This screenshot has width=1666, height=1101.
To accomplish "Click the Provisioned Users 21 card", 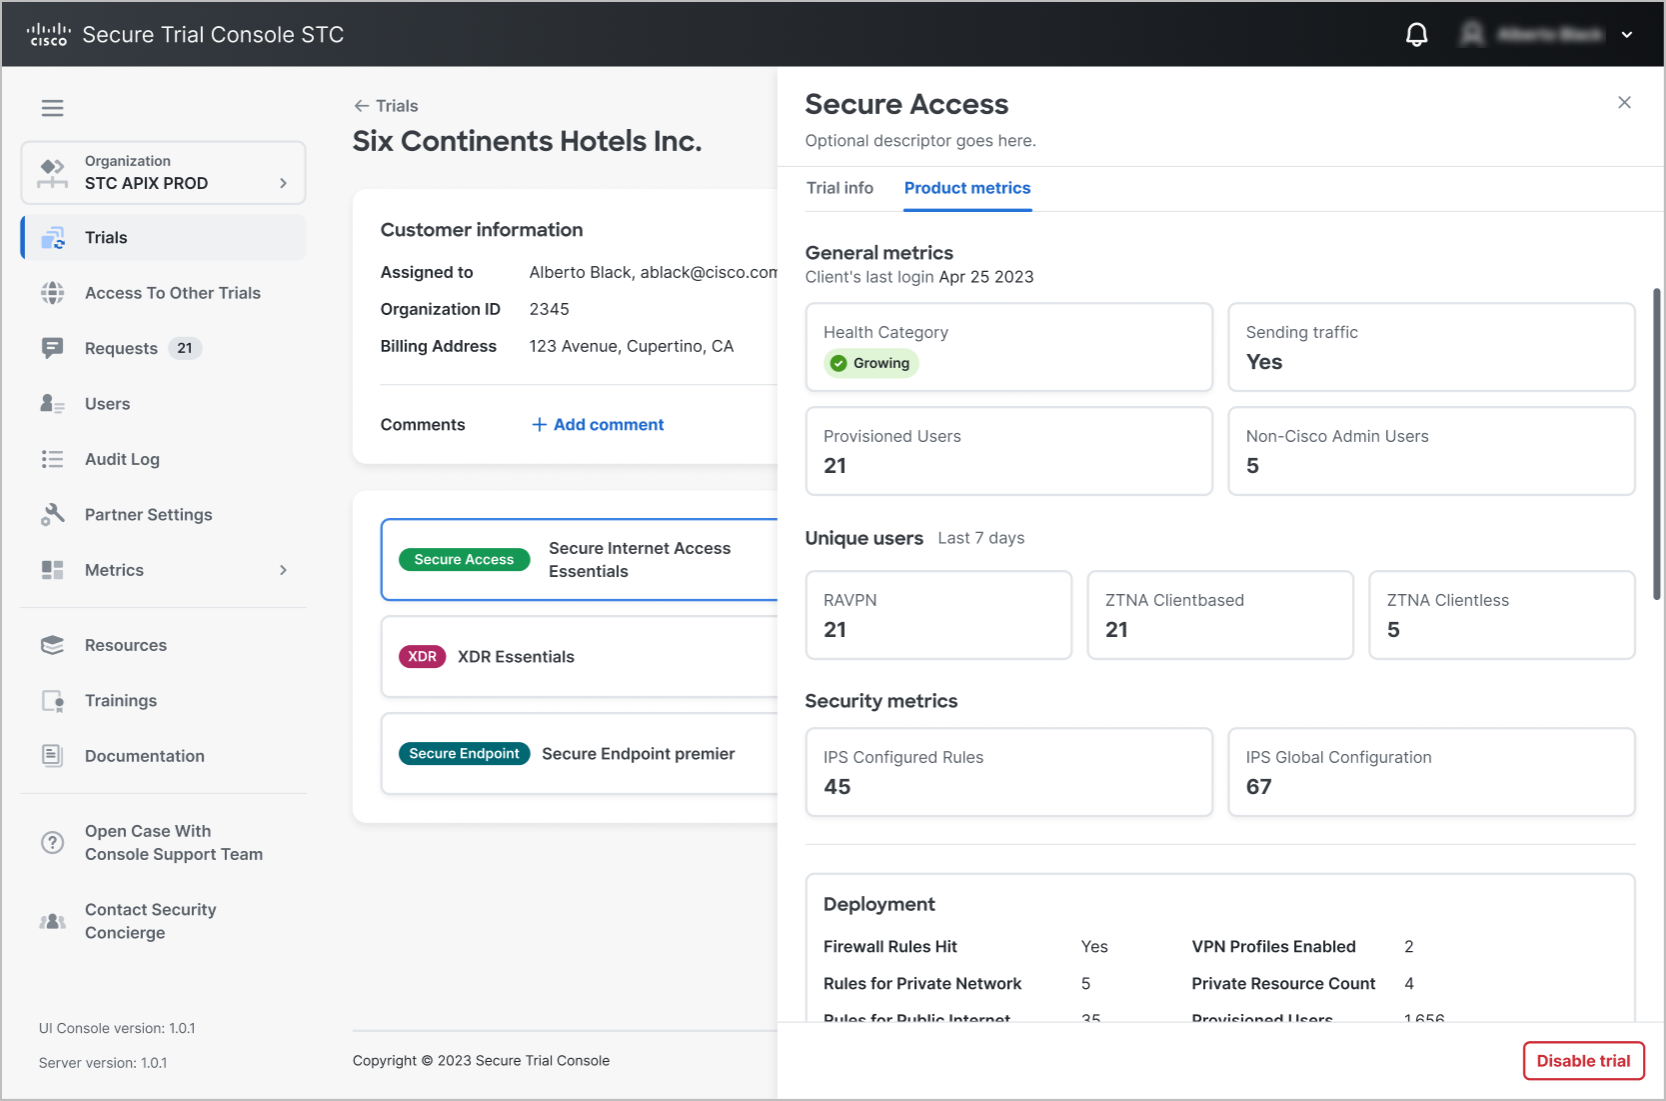I will [x=1009, y=451].
